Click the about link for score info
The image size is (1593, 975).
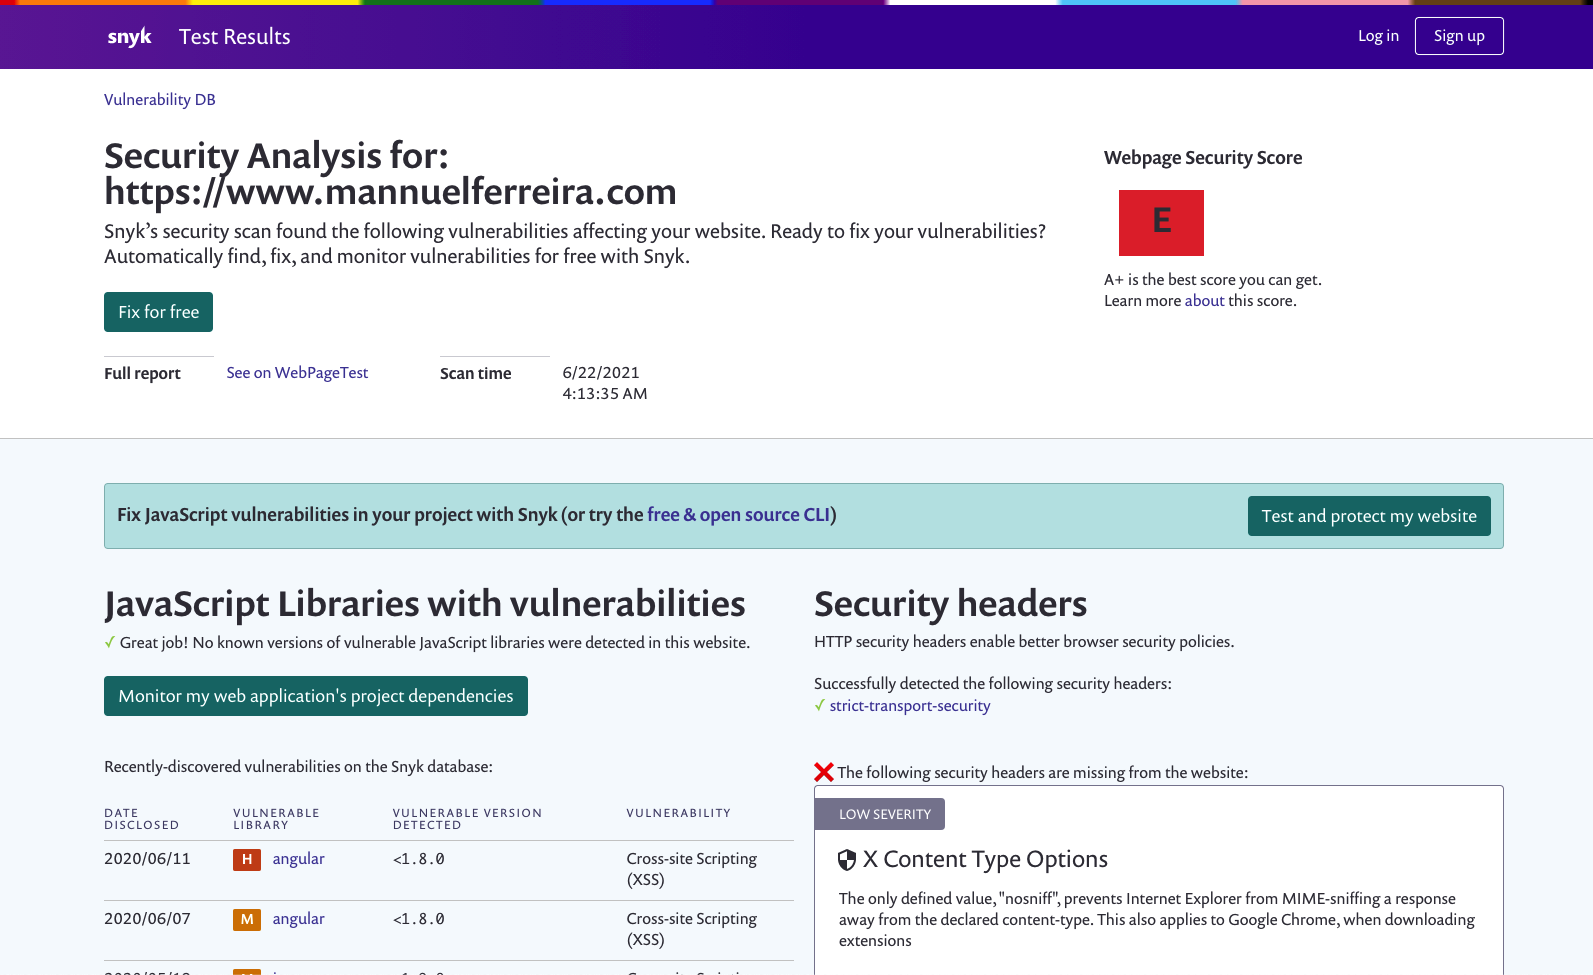[1204, 301]
